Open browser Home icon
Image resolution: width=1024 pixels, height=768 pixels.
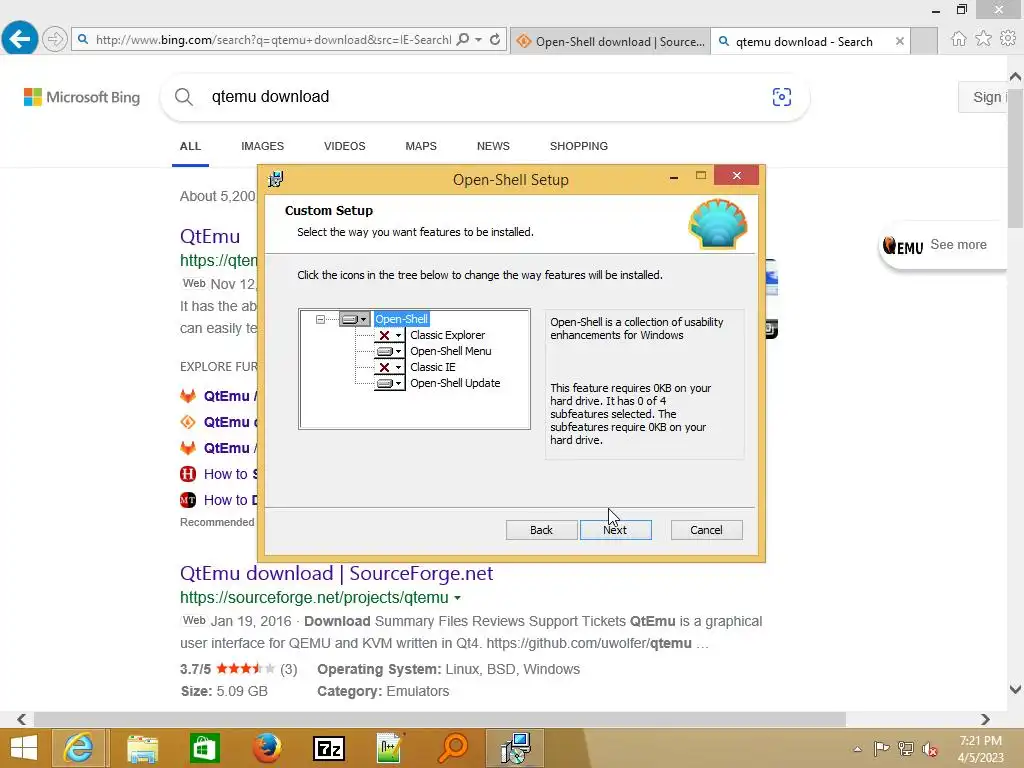(x=959, y=39)
